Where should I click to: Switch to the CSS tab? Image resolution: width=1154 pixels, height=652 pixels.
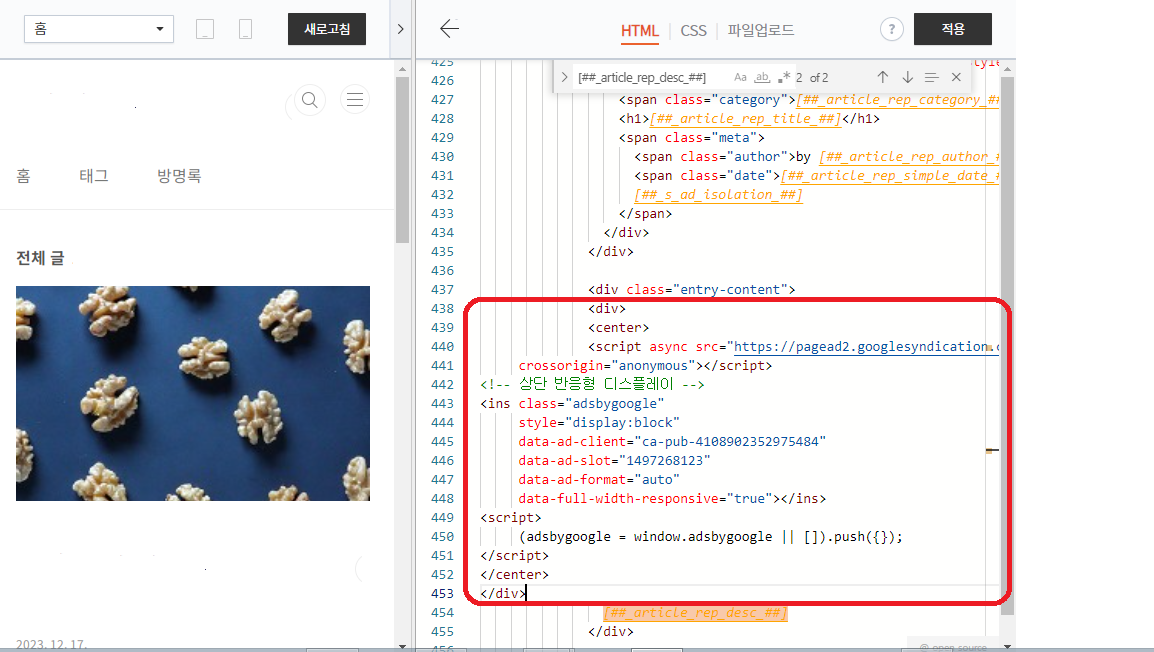(693, 31)
